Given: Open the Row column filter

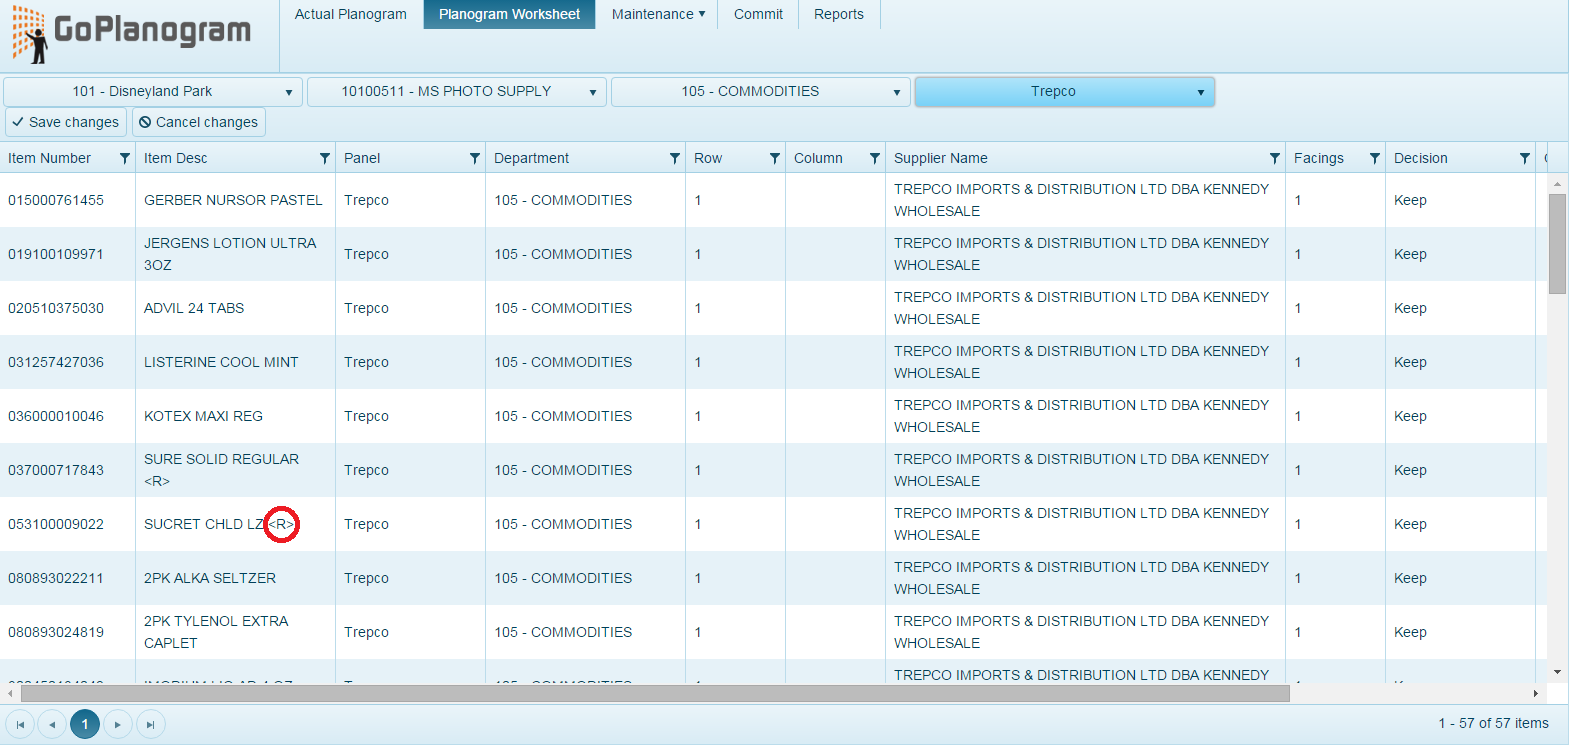Looking at the screenshot, I should pyautogui.click(x=774, y=158).
